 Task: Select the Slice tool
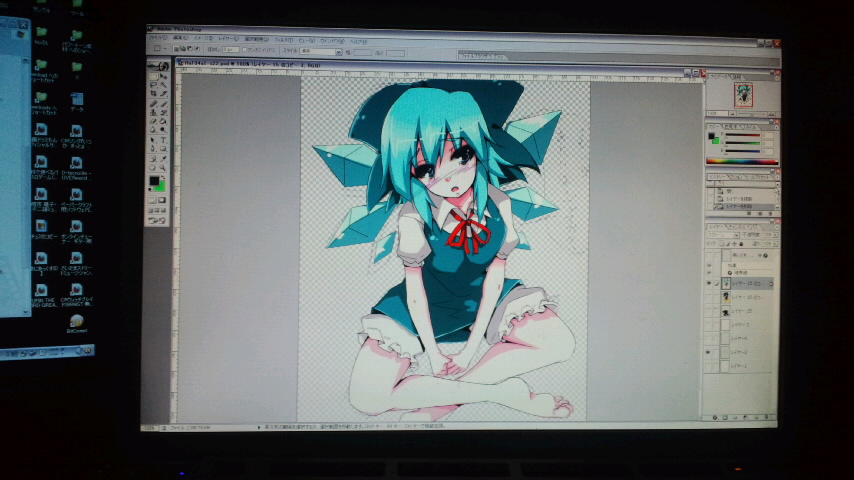(164, 93)
